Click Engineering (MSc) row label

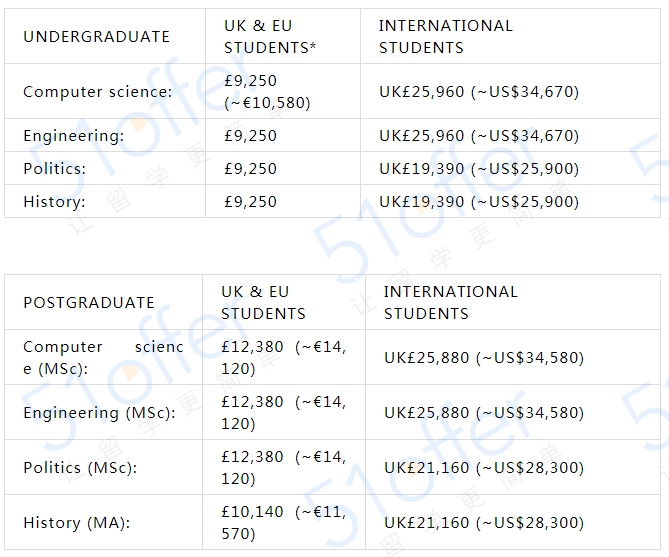point(99,413)
